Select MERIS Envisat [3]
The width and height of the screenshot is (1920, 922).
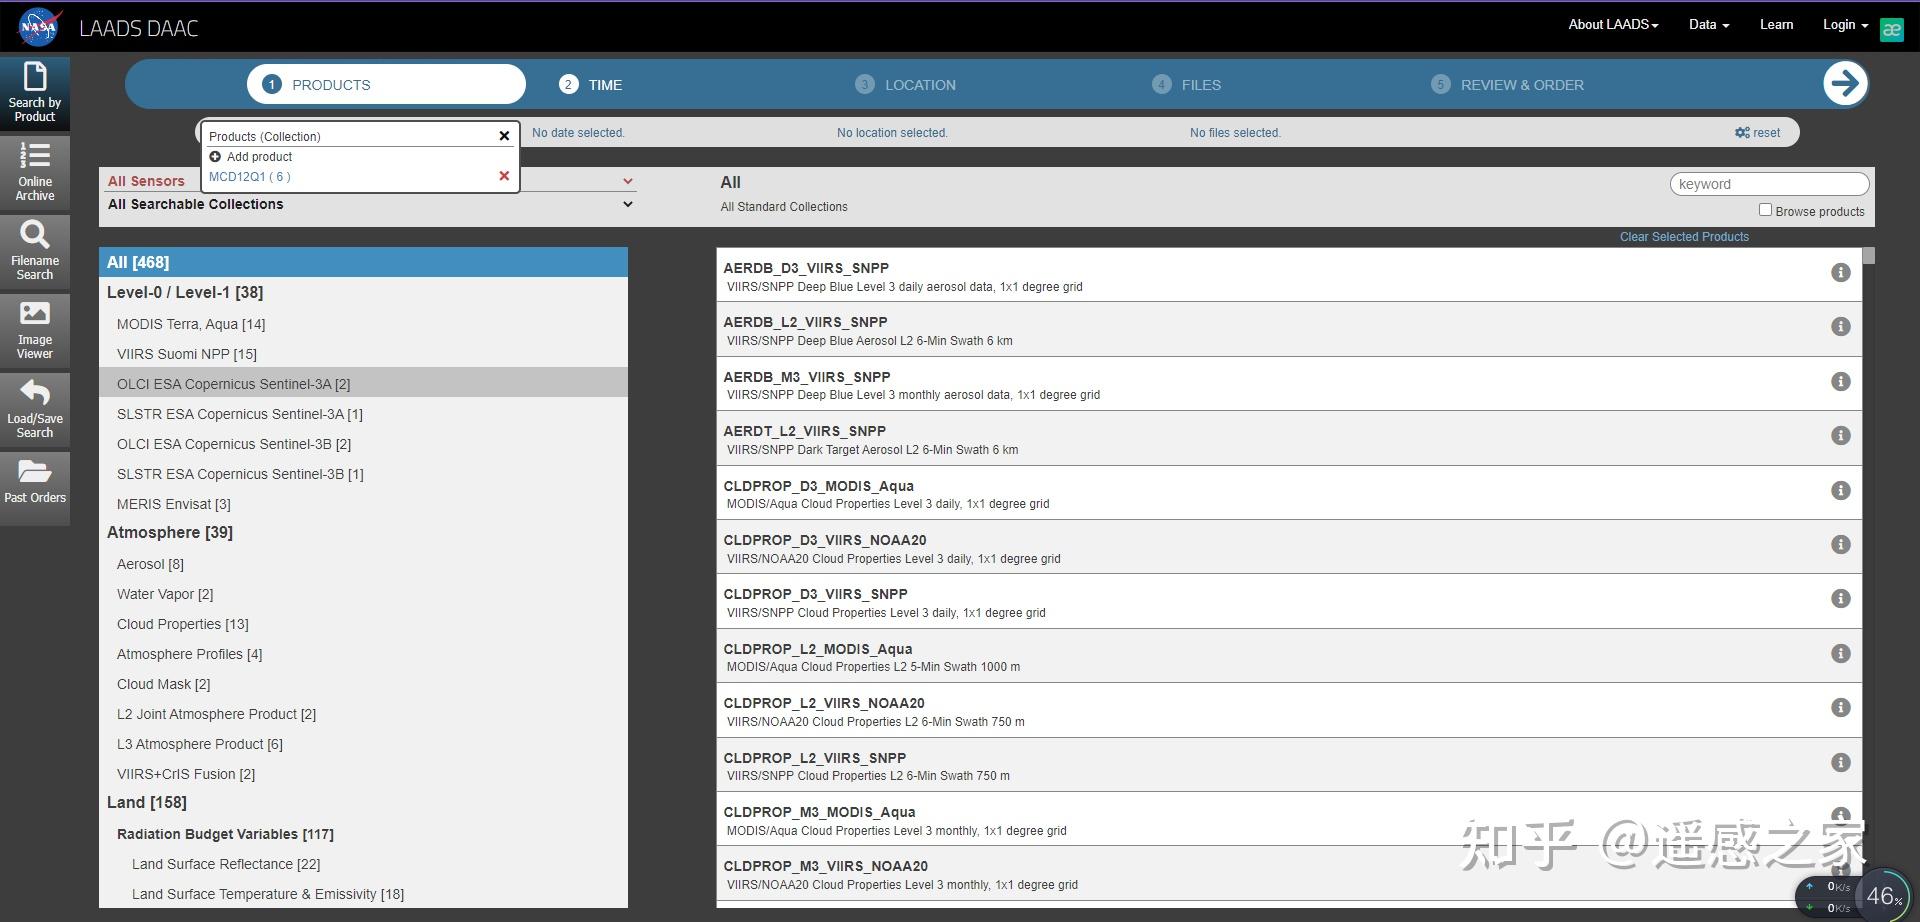(x=174, y=504)
